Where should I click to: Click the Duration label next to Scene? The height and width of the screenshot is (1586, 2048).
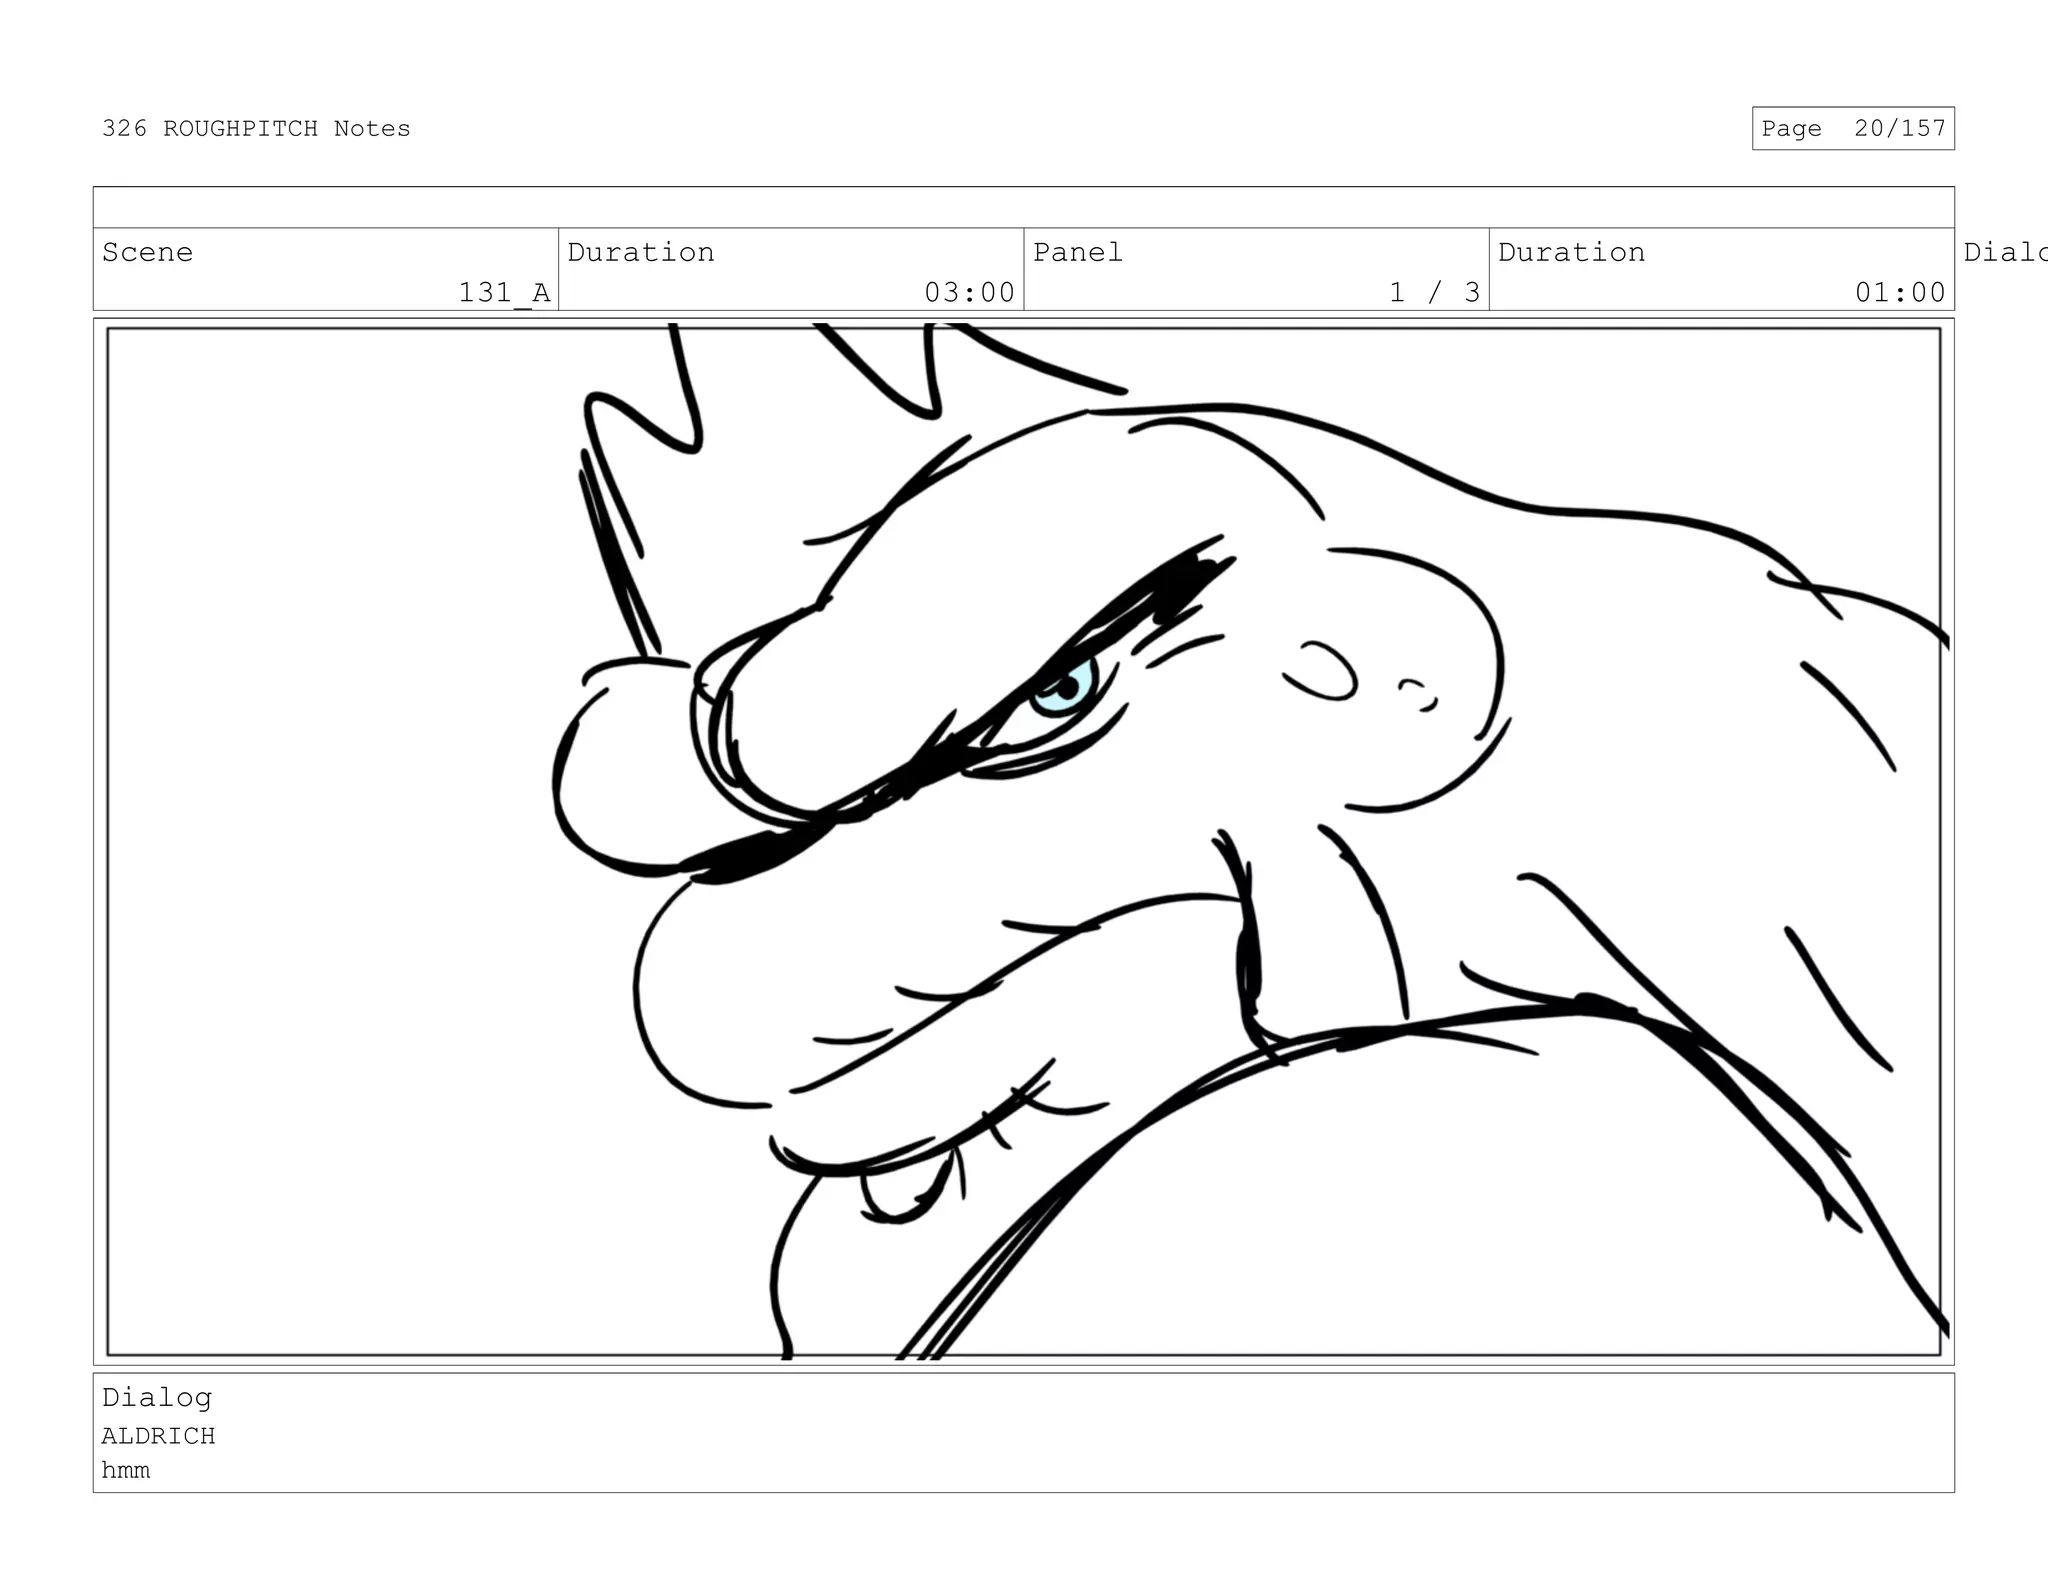coord(640,252)
